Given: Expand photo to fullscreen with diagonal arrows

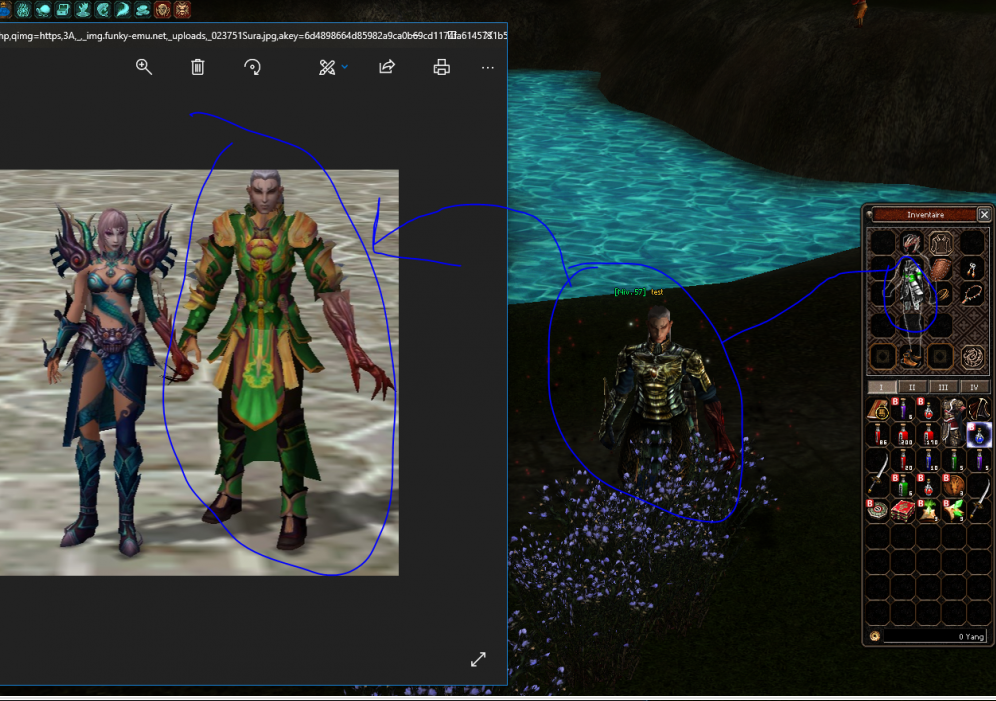Looking at the screenshot, I should point(478,659).
